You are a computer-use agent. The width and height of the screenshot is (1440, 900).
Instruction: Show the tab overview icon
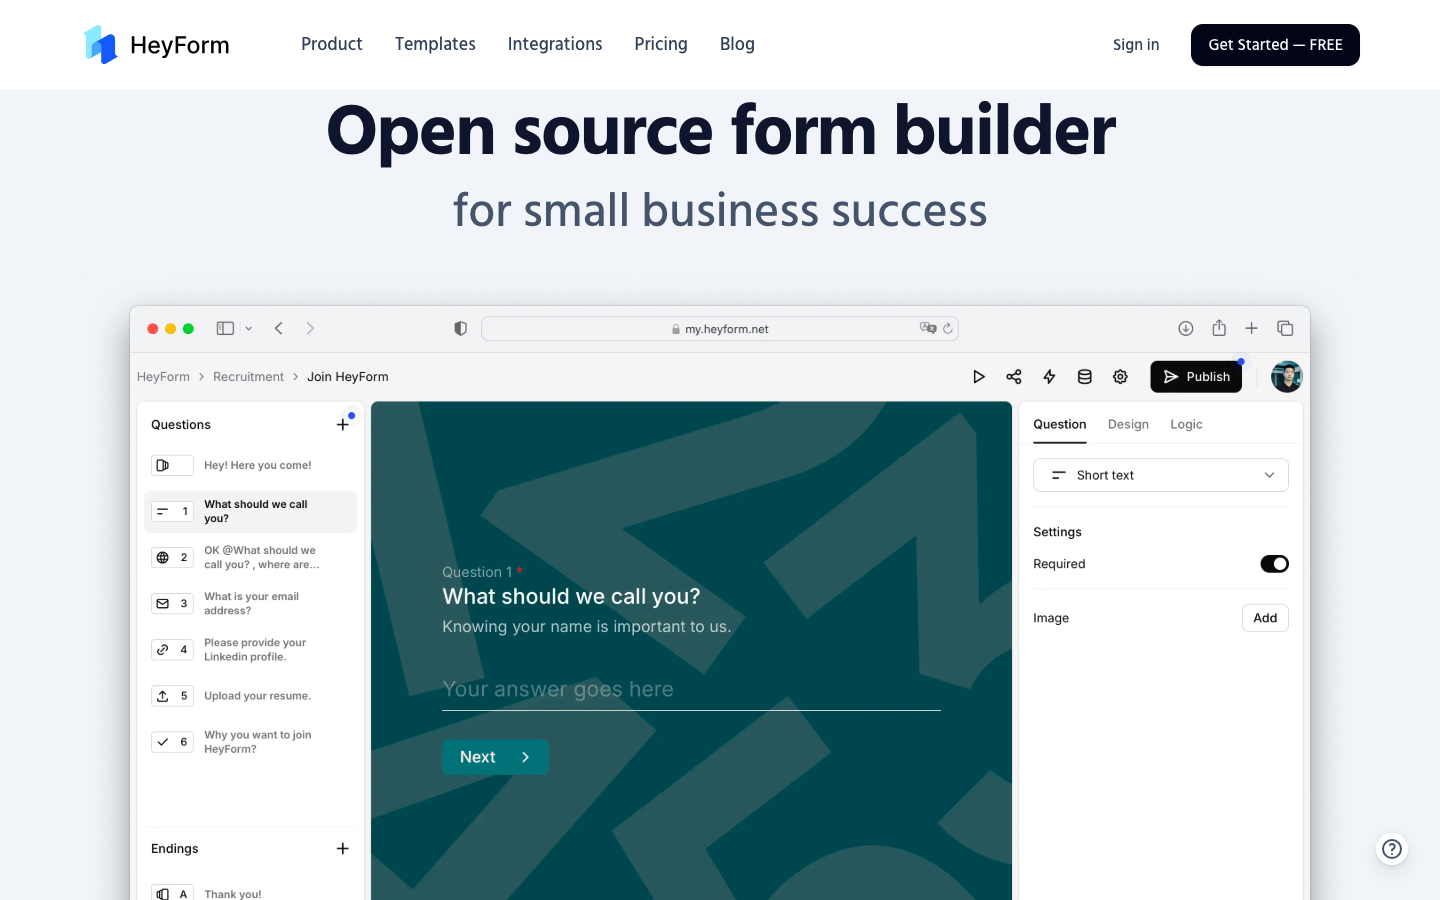pyautogui.click(x=1285, y=328)
